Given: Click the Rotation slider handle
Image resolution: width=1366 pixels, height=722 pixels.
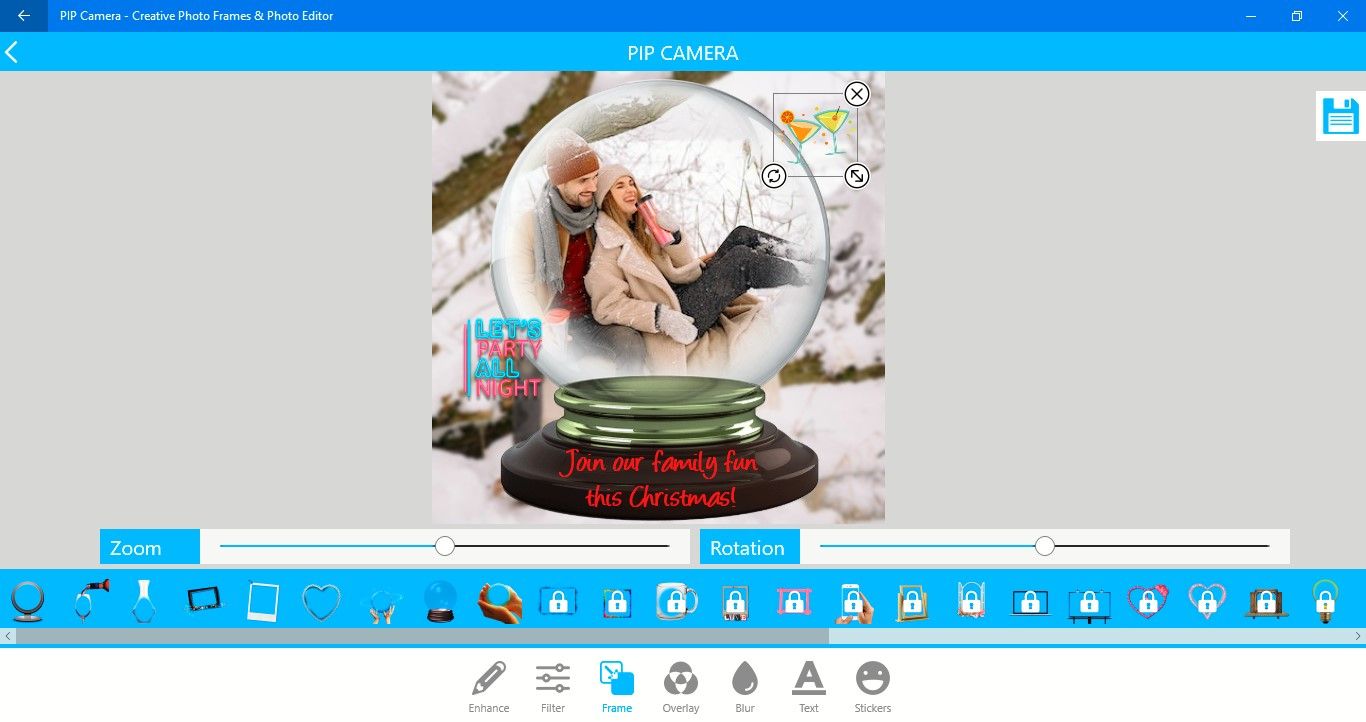Looking at the screenshot, I should click(1045, 546).
